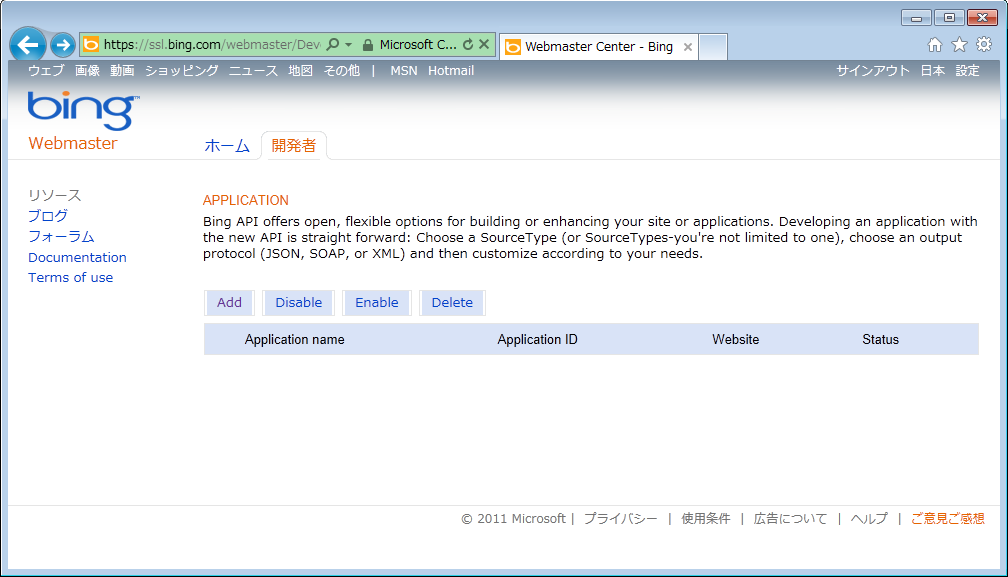Open the その他 menu in top bar
This screenshot has height=577, width=1008.
[341, 71]
